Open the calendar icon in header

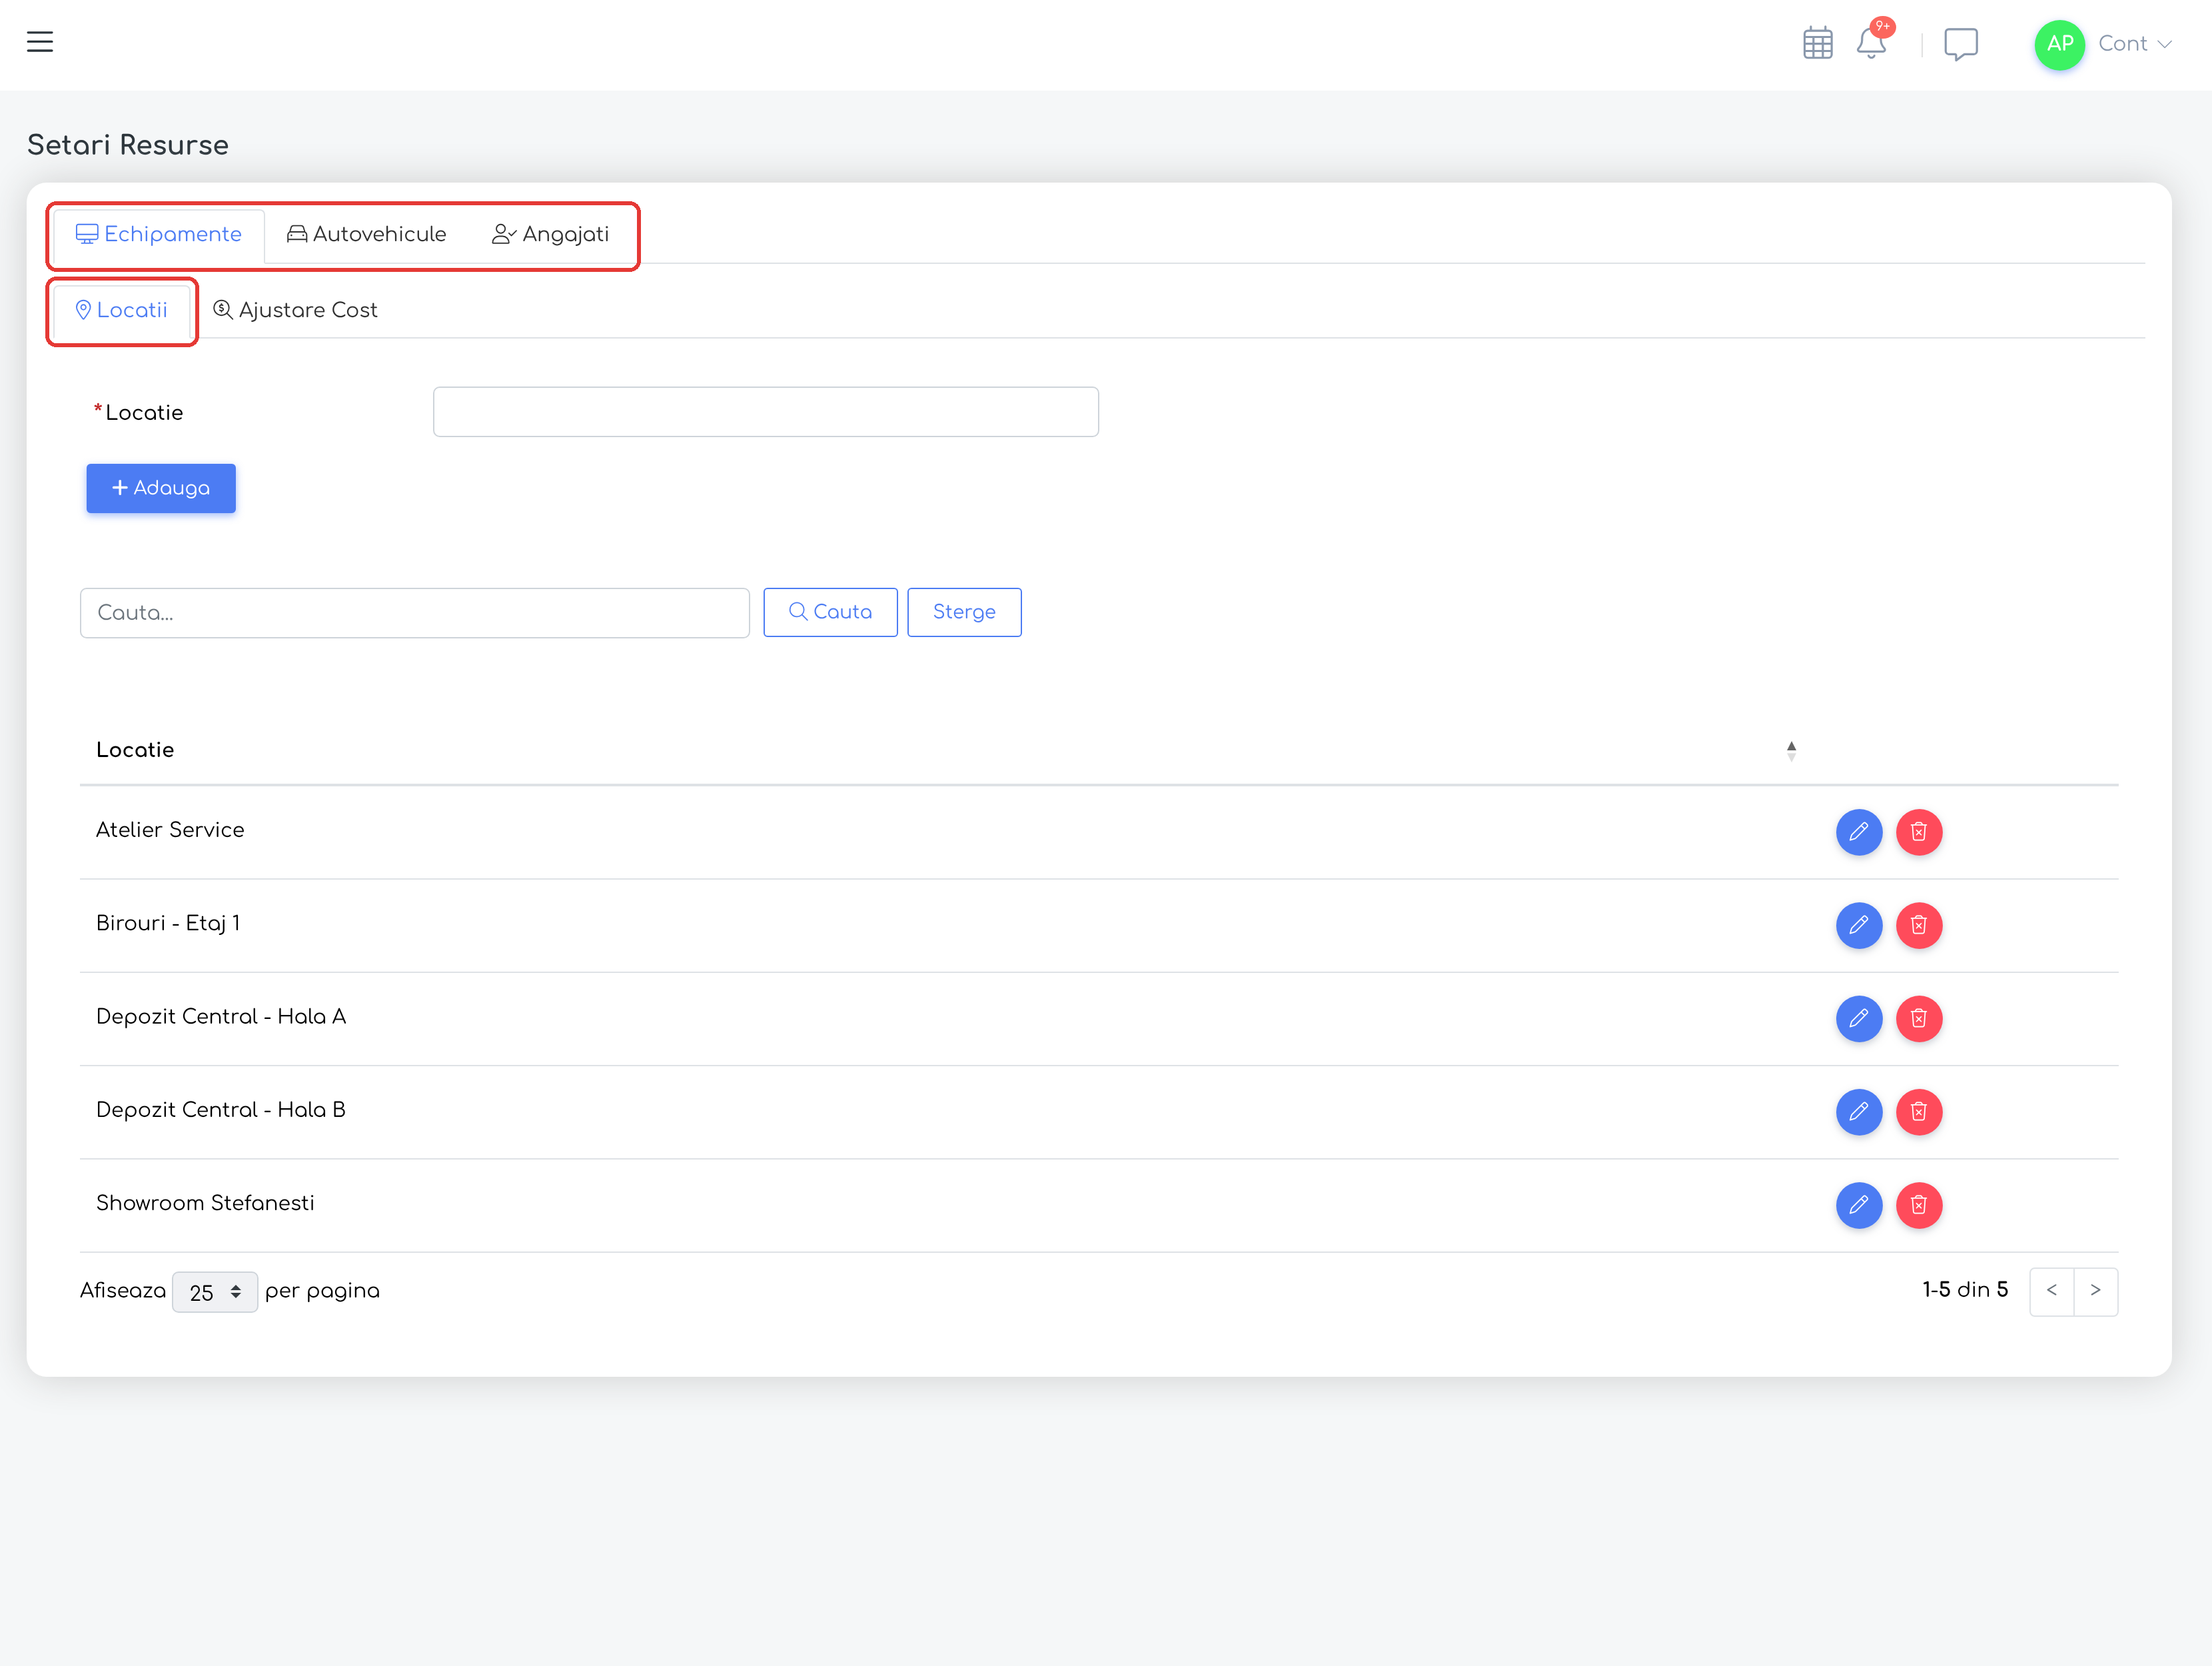[x=1817, y=44]
